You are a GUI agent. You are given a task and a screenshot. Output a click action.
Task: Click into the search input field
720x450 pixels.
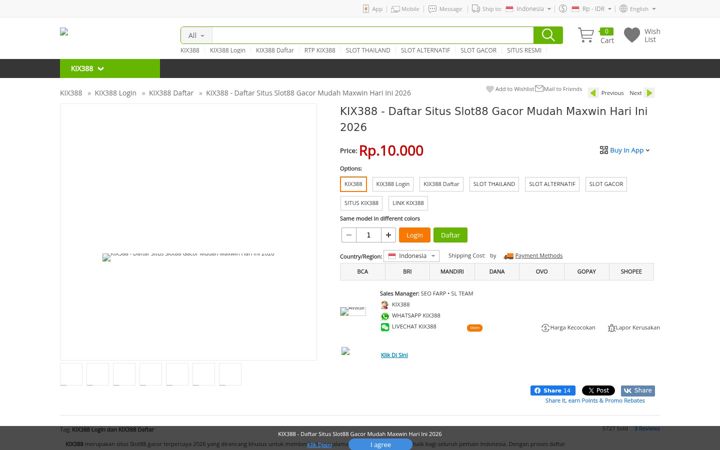point(372,35)
